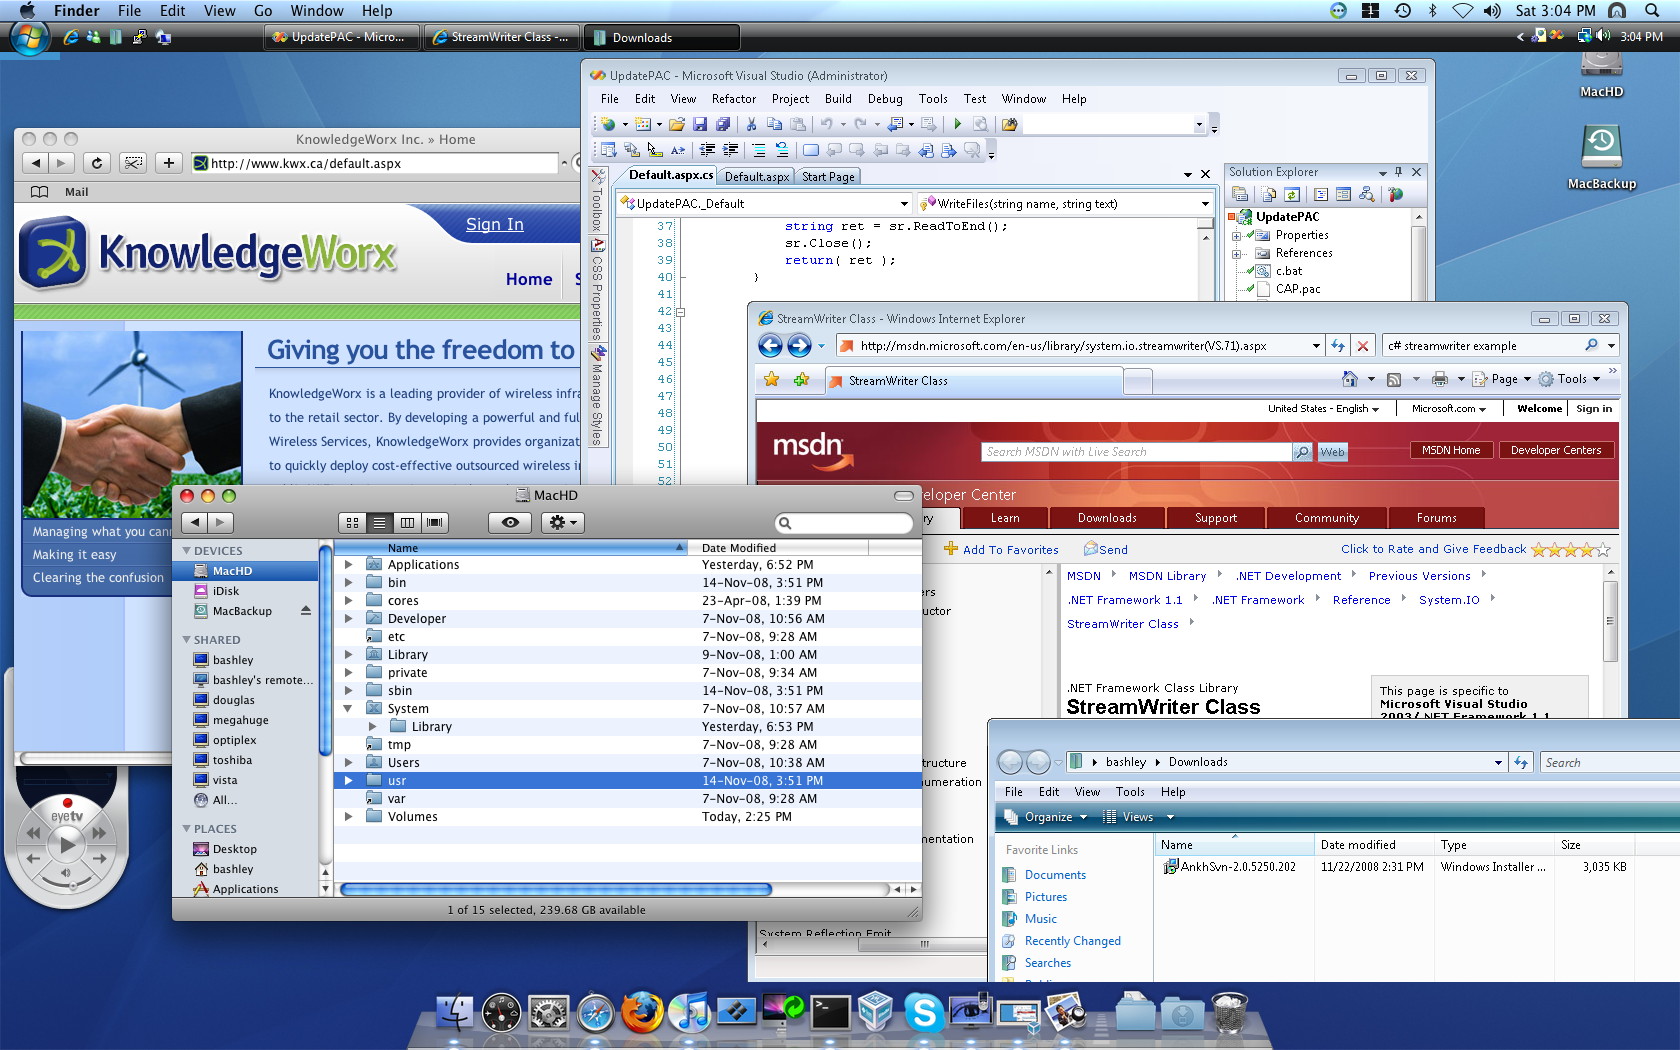
Task: Expand usr folder disclosure triangle
Action: coord(348,781)
